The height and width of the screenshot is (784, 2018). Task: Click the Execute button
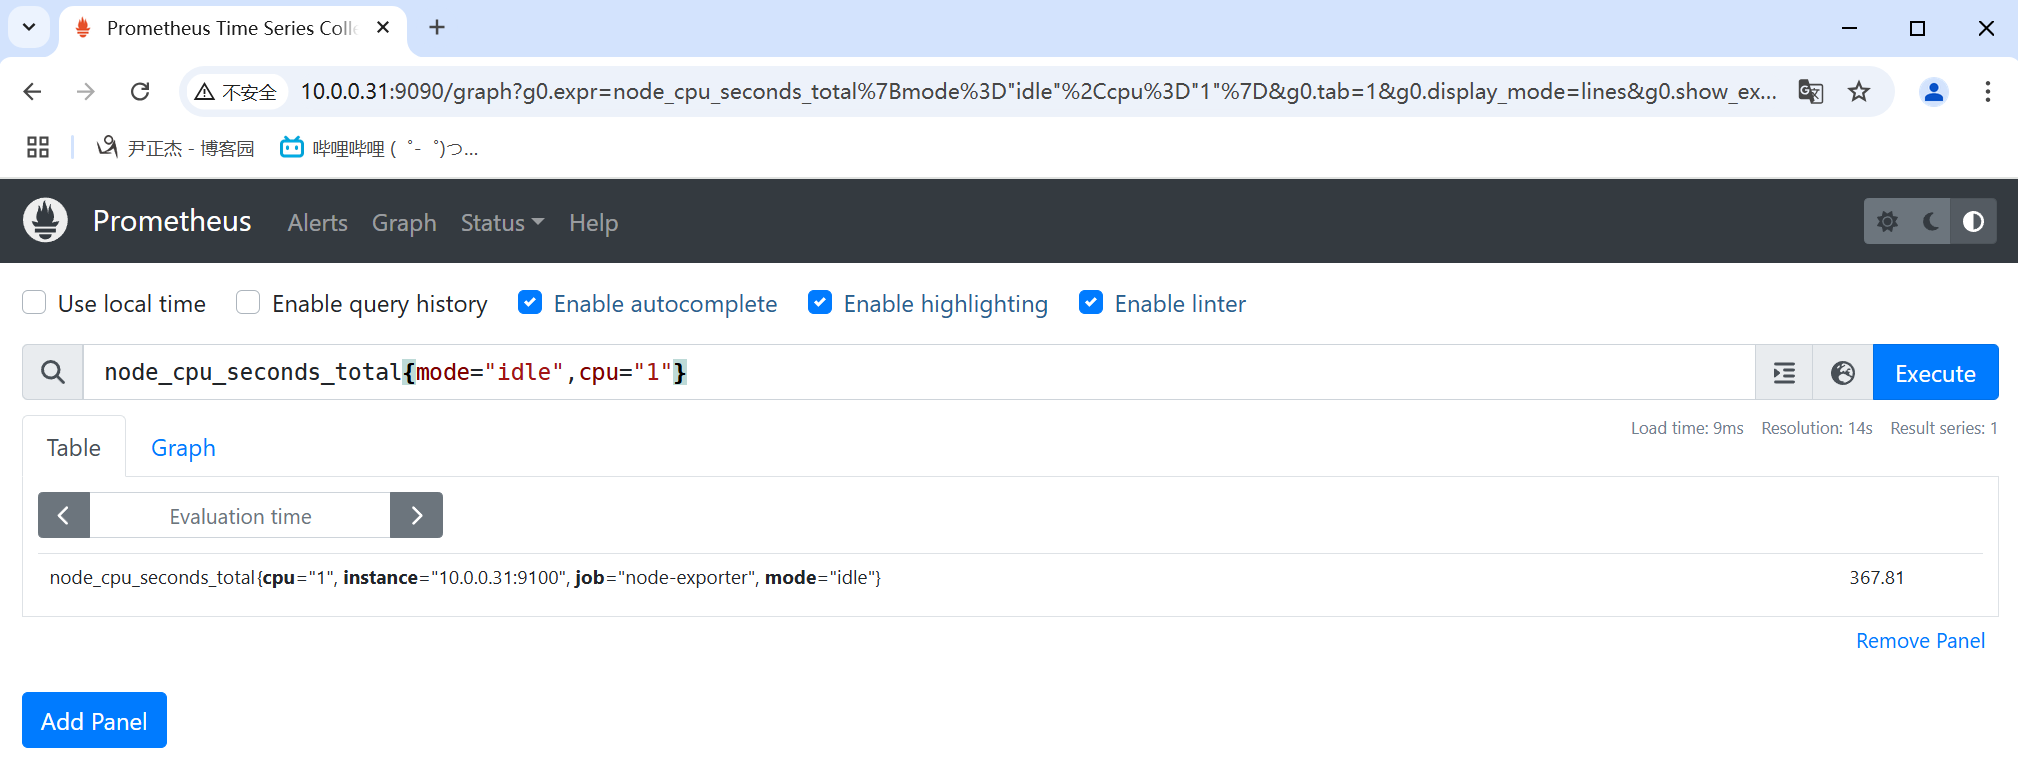1935,373
